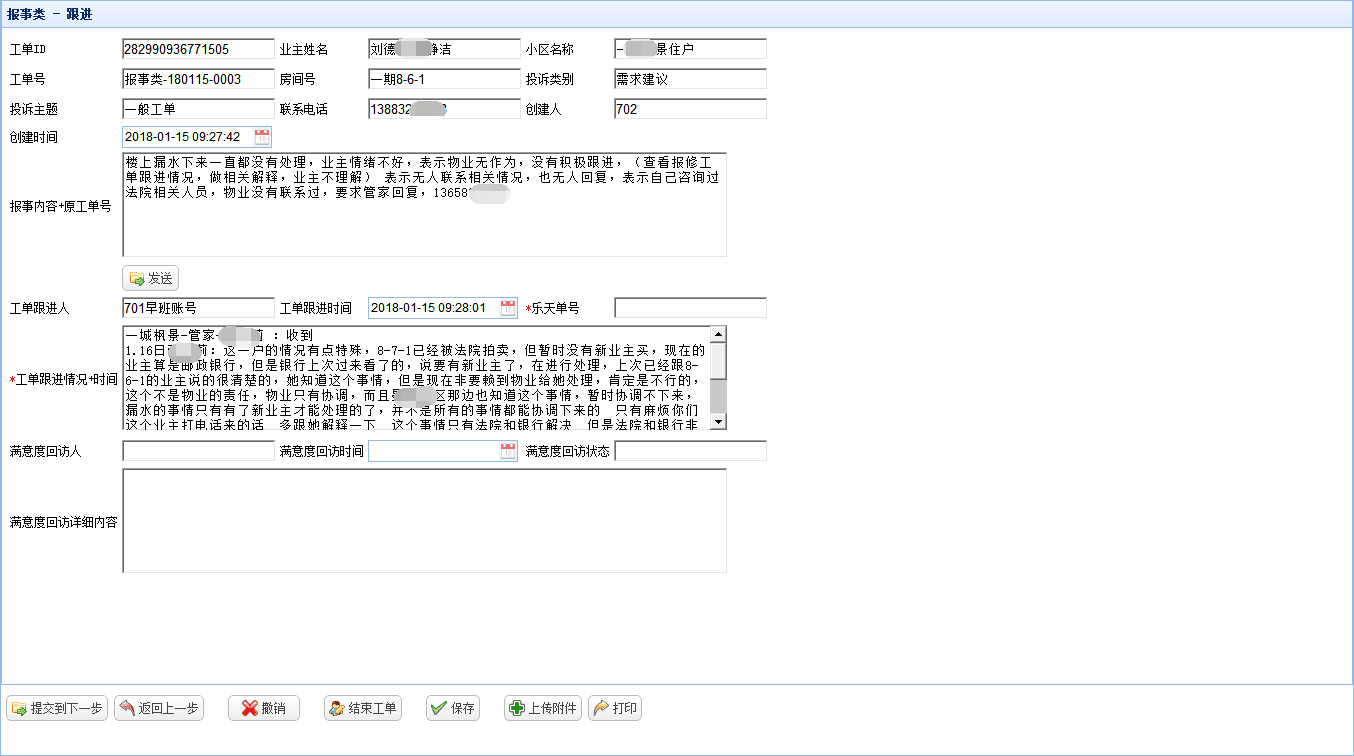Click 上传附件 upload attachment button

(x=543, y=709)
